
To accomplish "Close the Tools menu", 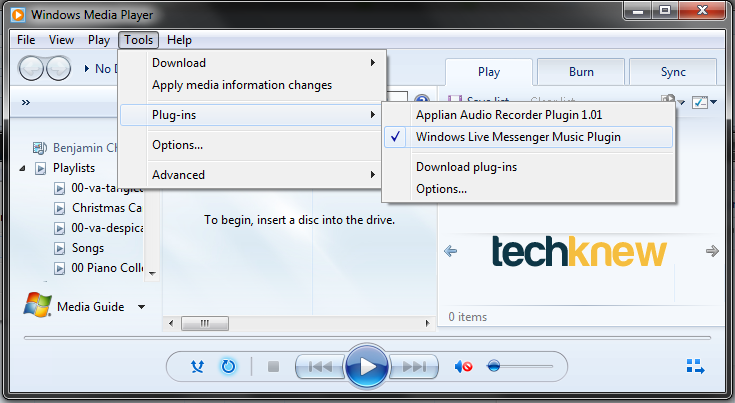I will coord(138,40).
